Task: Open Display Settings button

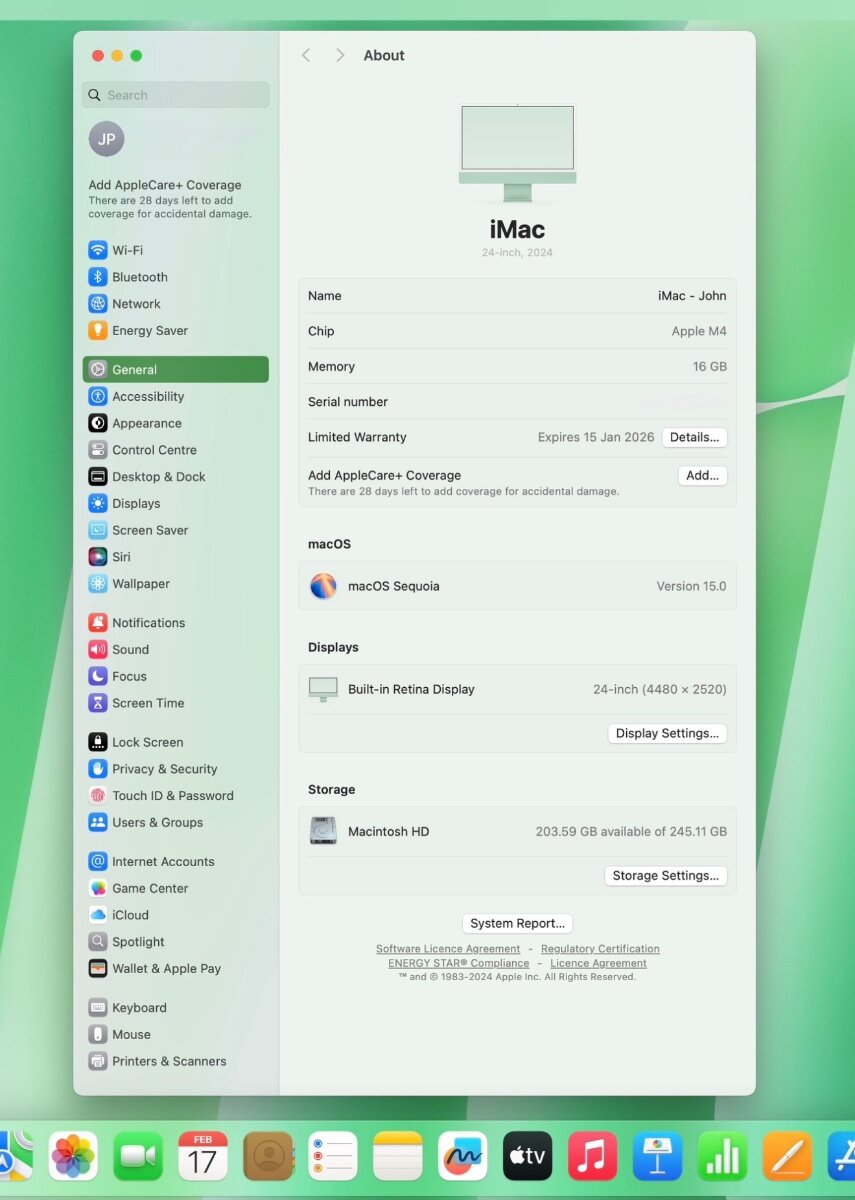Action: [x=667, y=733]
